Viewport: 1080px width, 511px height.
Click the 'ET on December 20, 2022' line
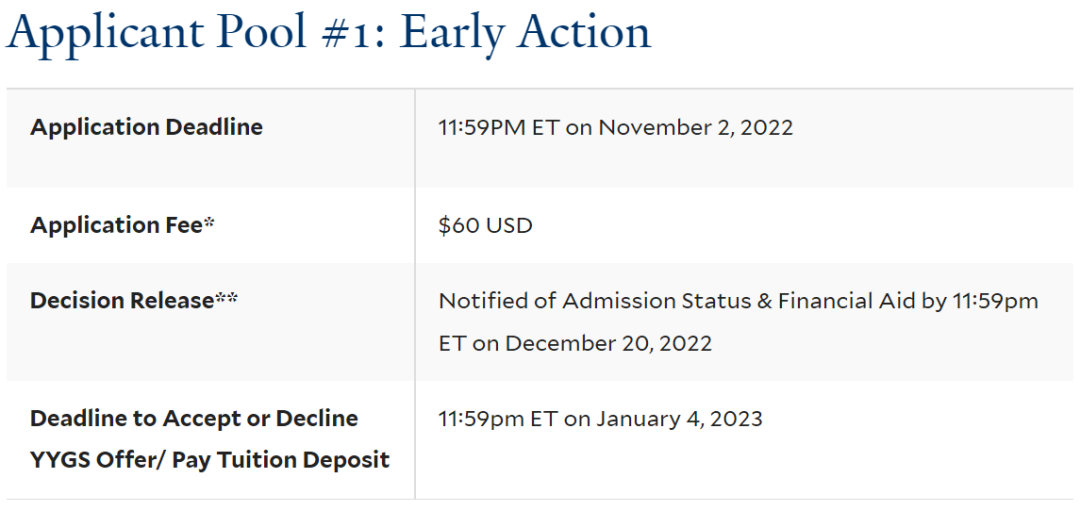click(575, 343)
